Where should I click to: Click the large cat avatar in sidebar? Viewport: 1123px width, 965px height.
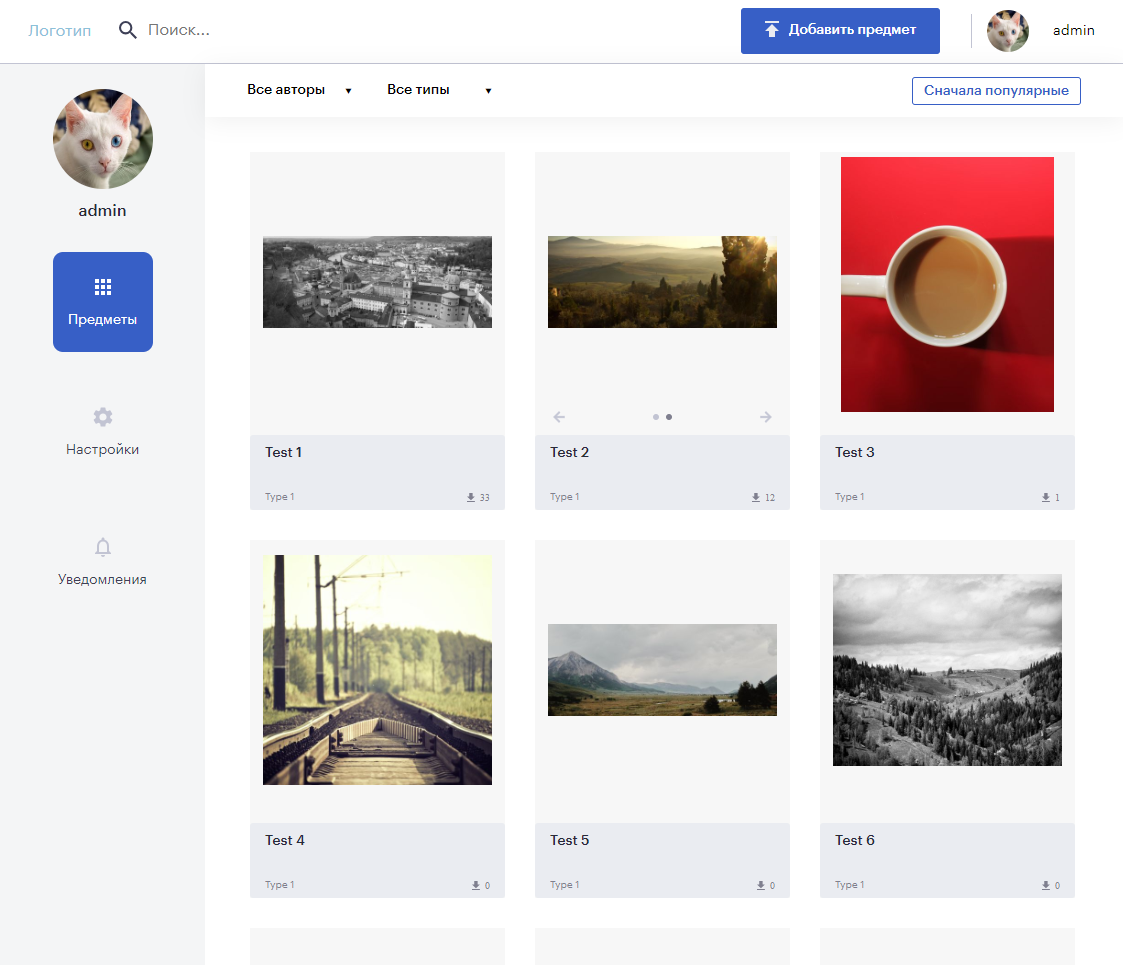click(102, 139)
